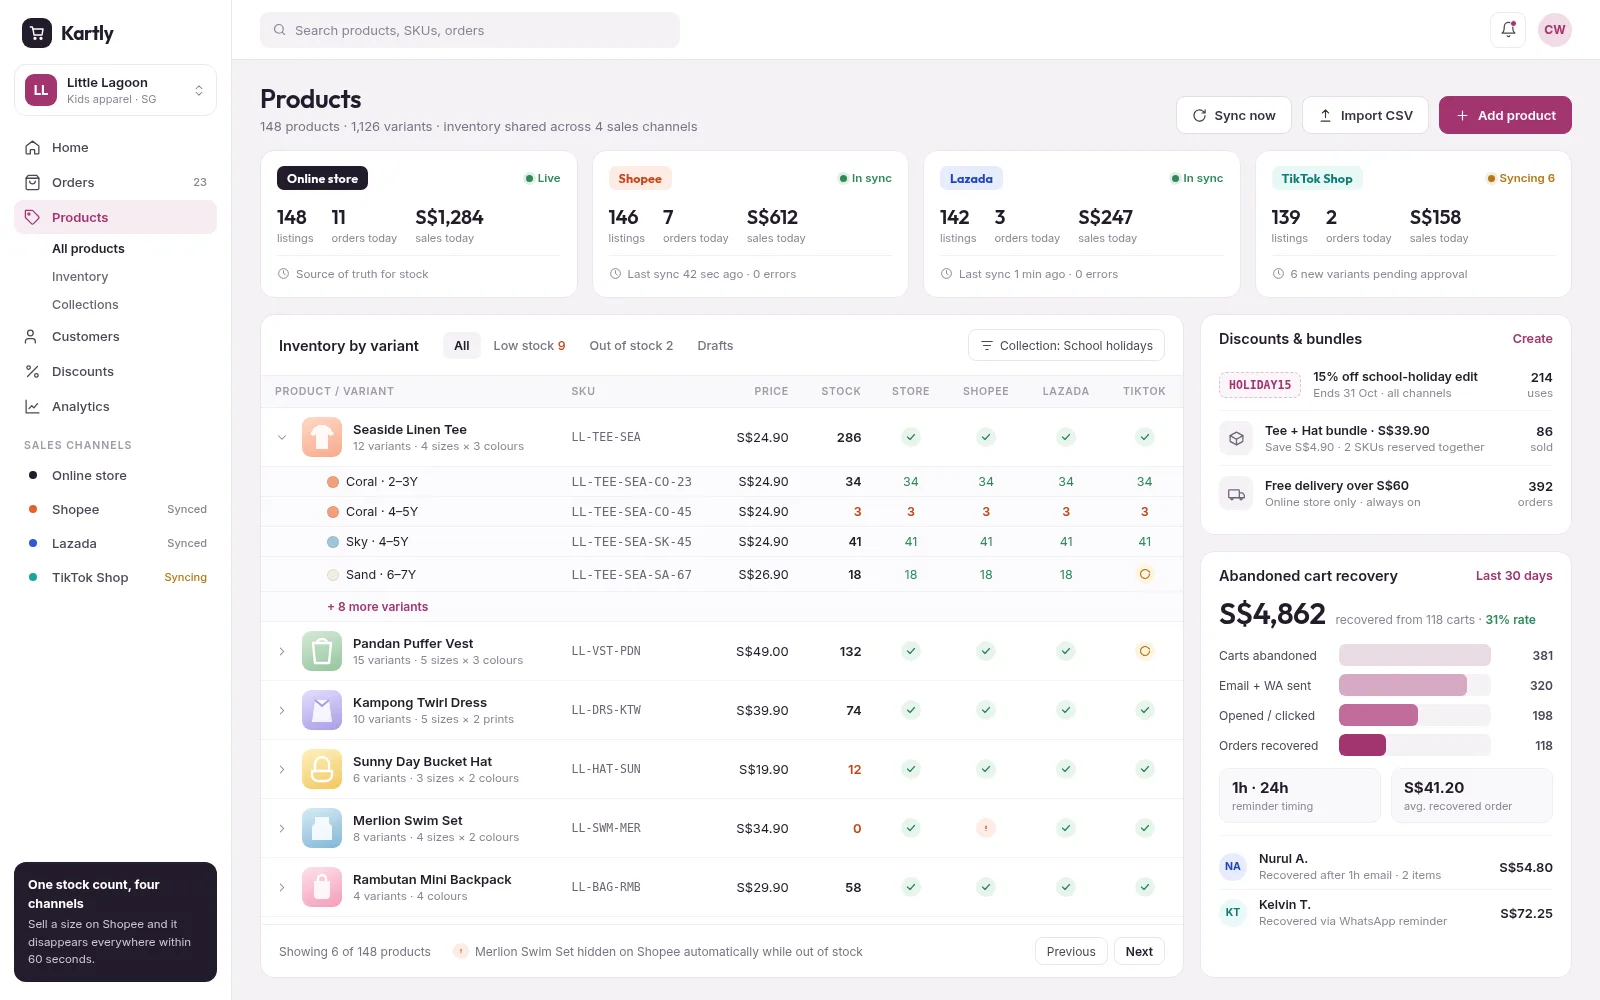Open the notifications bell
The width and height of the screenshot is (1600, 1000).
click(1508, 30)
